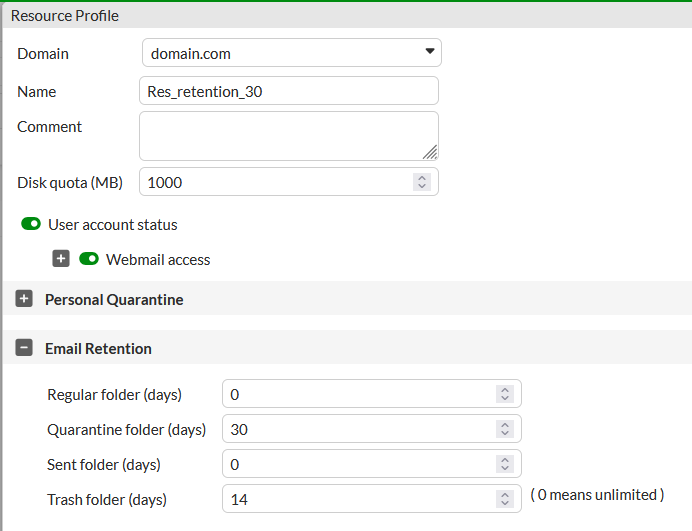Image resolution: width=692 pixels, height=531 pixels.
Task: Click the Sent folder days field
Action: [x=372, y=464]
